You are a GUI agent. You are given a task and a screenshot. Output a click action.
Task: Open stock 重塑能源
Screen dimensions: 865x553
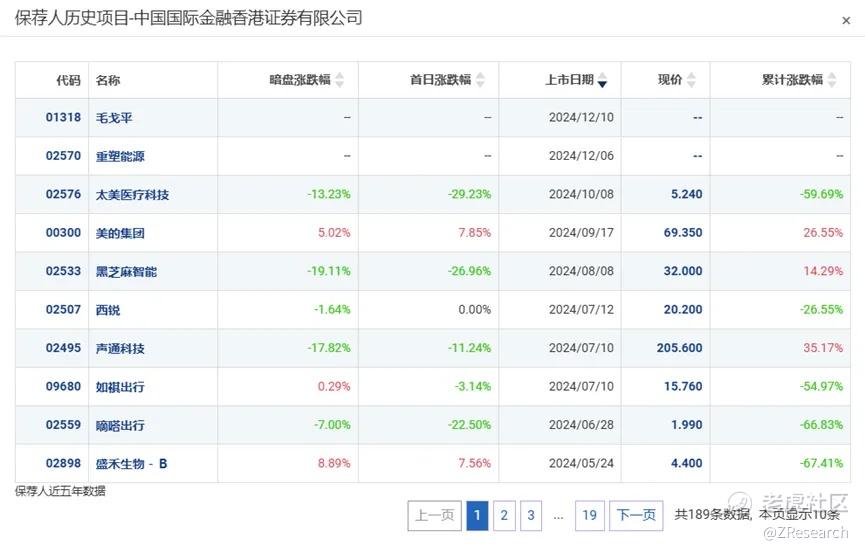click(120, 156)
